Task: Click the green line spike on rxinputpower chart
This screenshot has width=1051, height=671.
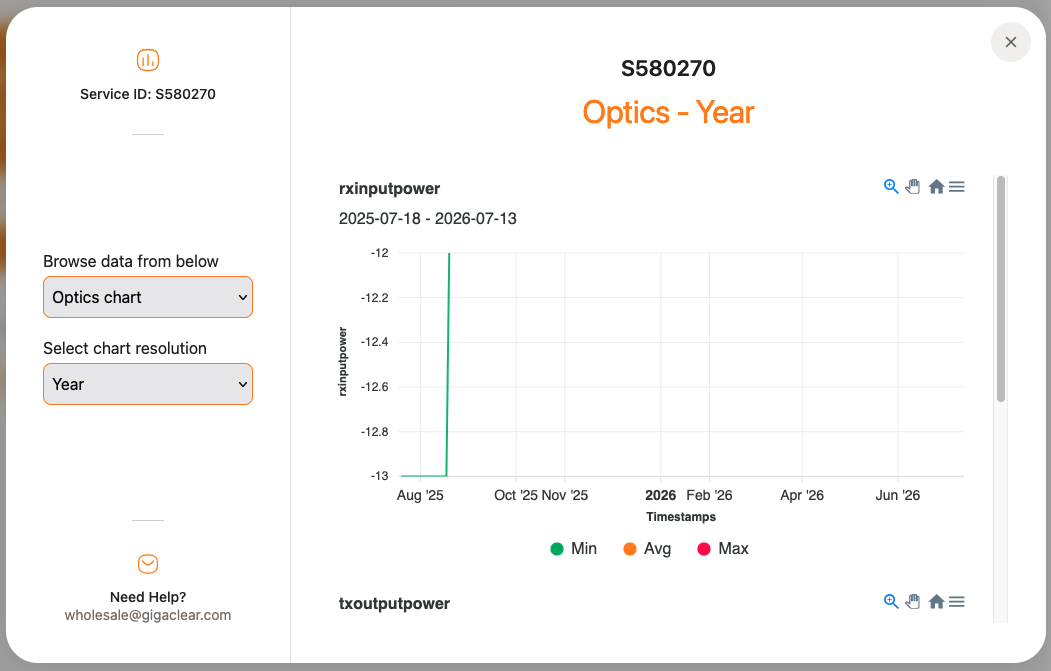Action: [x=448, y=364]
